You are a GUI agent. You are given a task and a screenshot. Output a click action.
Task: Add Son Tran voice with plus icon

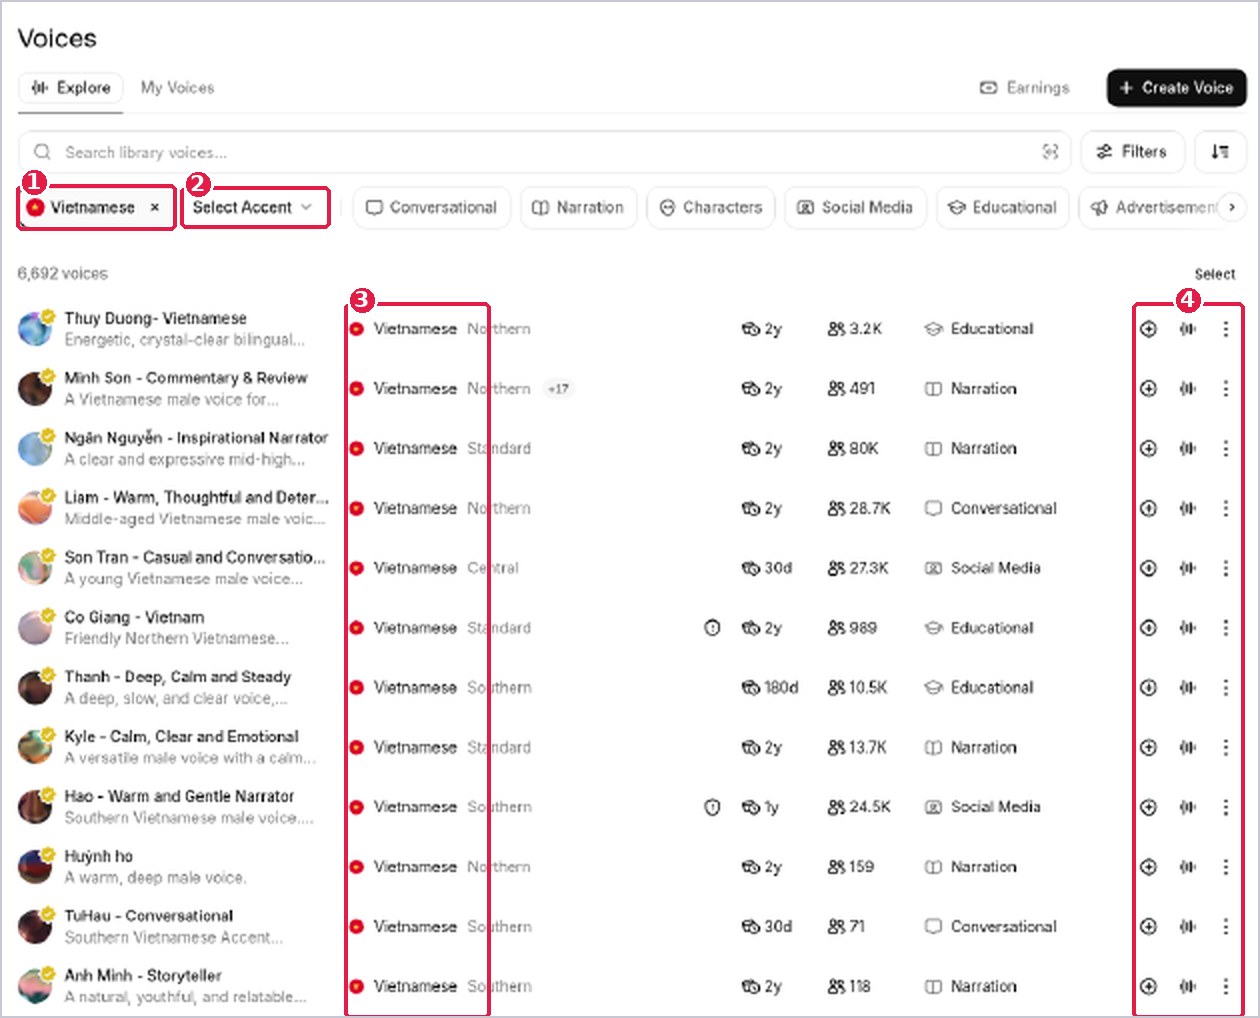tap(1148, 568)
